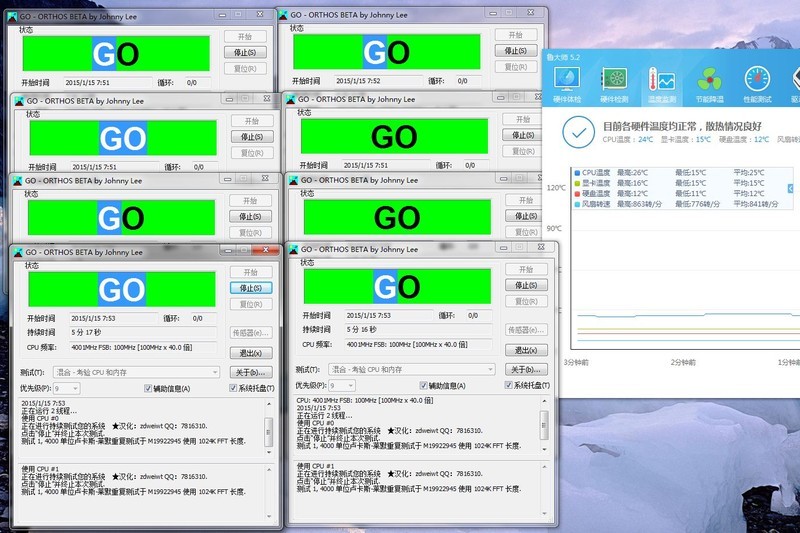Click 复位(R) button in the 5分16秒 window
800x533 pixels.
tap(526, 301)
